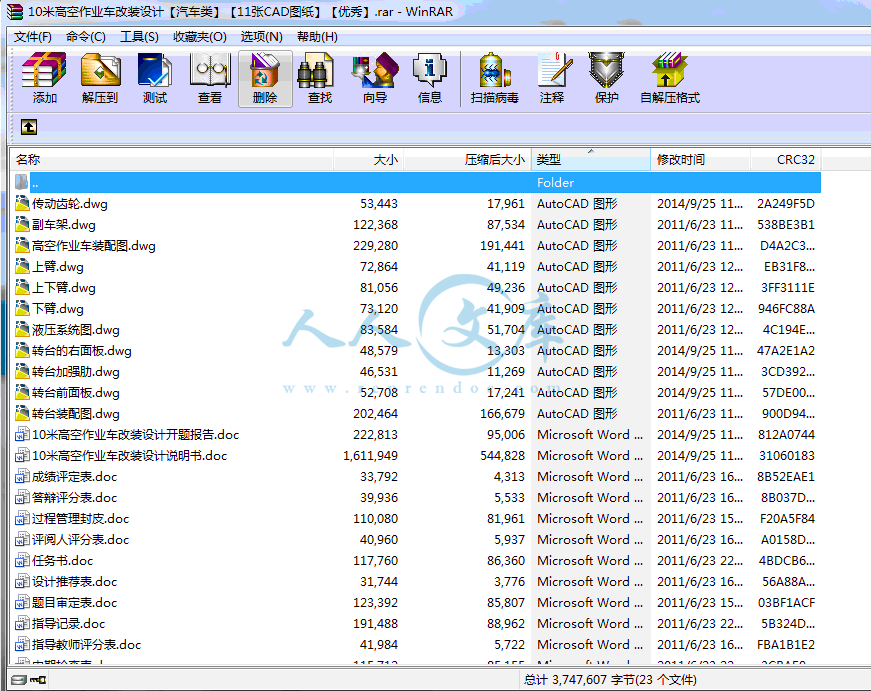Select file 过程管理封皮.doc
Image resolution: width=871 pixels, height=691 pixels.
[81, 518]
